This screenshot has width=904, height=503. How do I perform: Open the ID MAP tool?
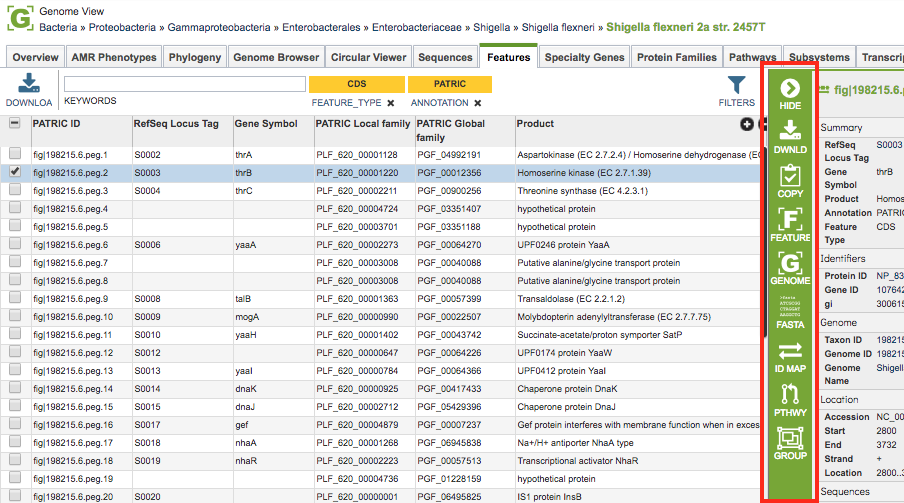(x=790, y=351)
